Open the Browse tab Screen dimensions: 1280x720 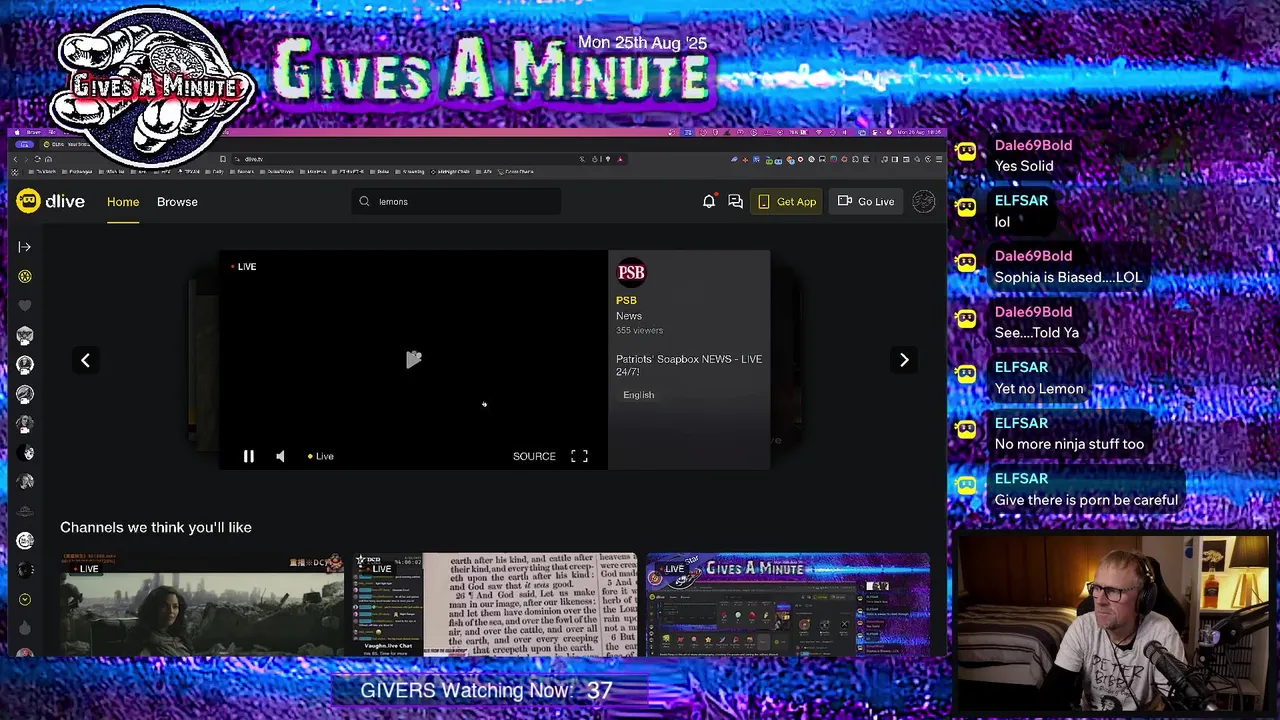pyautogui.click(x=177, y=201)
